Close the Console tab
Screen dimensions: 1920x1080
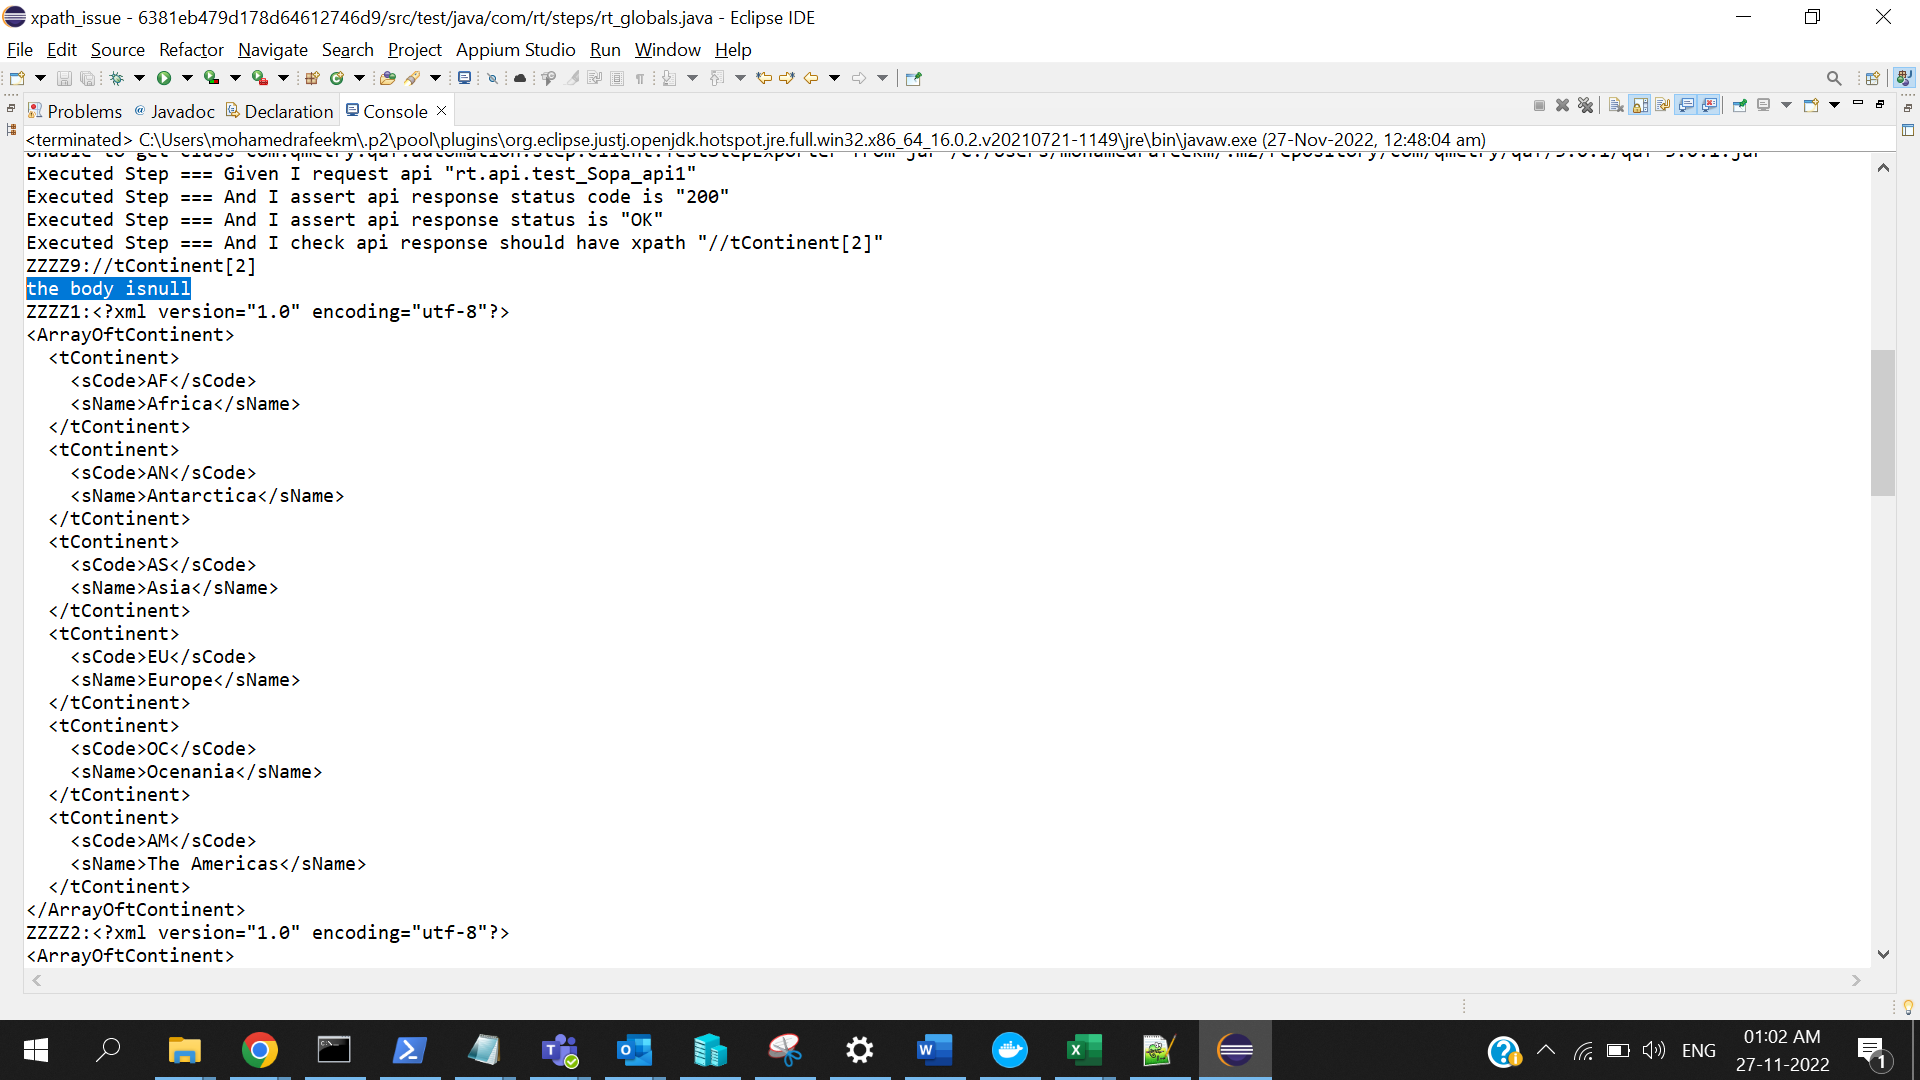(441, 111)
